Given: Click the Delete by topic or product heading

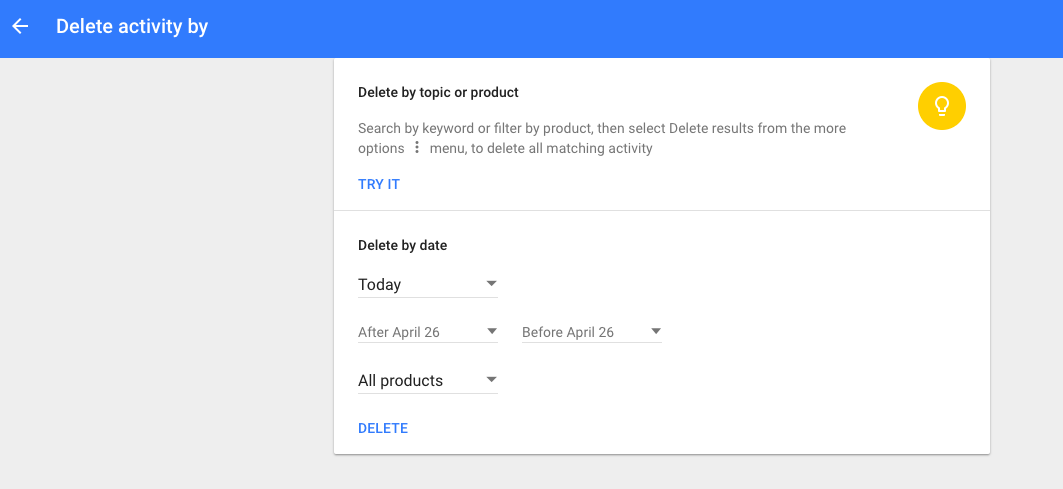Looking at the screenshot, I should pos(438,92).
